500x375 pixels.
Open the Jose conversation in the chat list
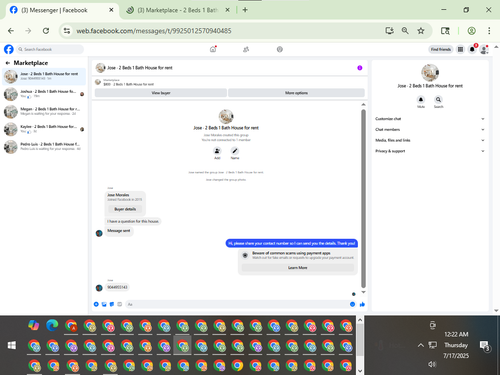44,76
